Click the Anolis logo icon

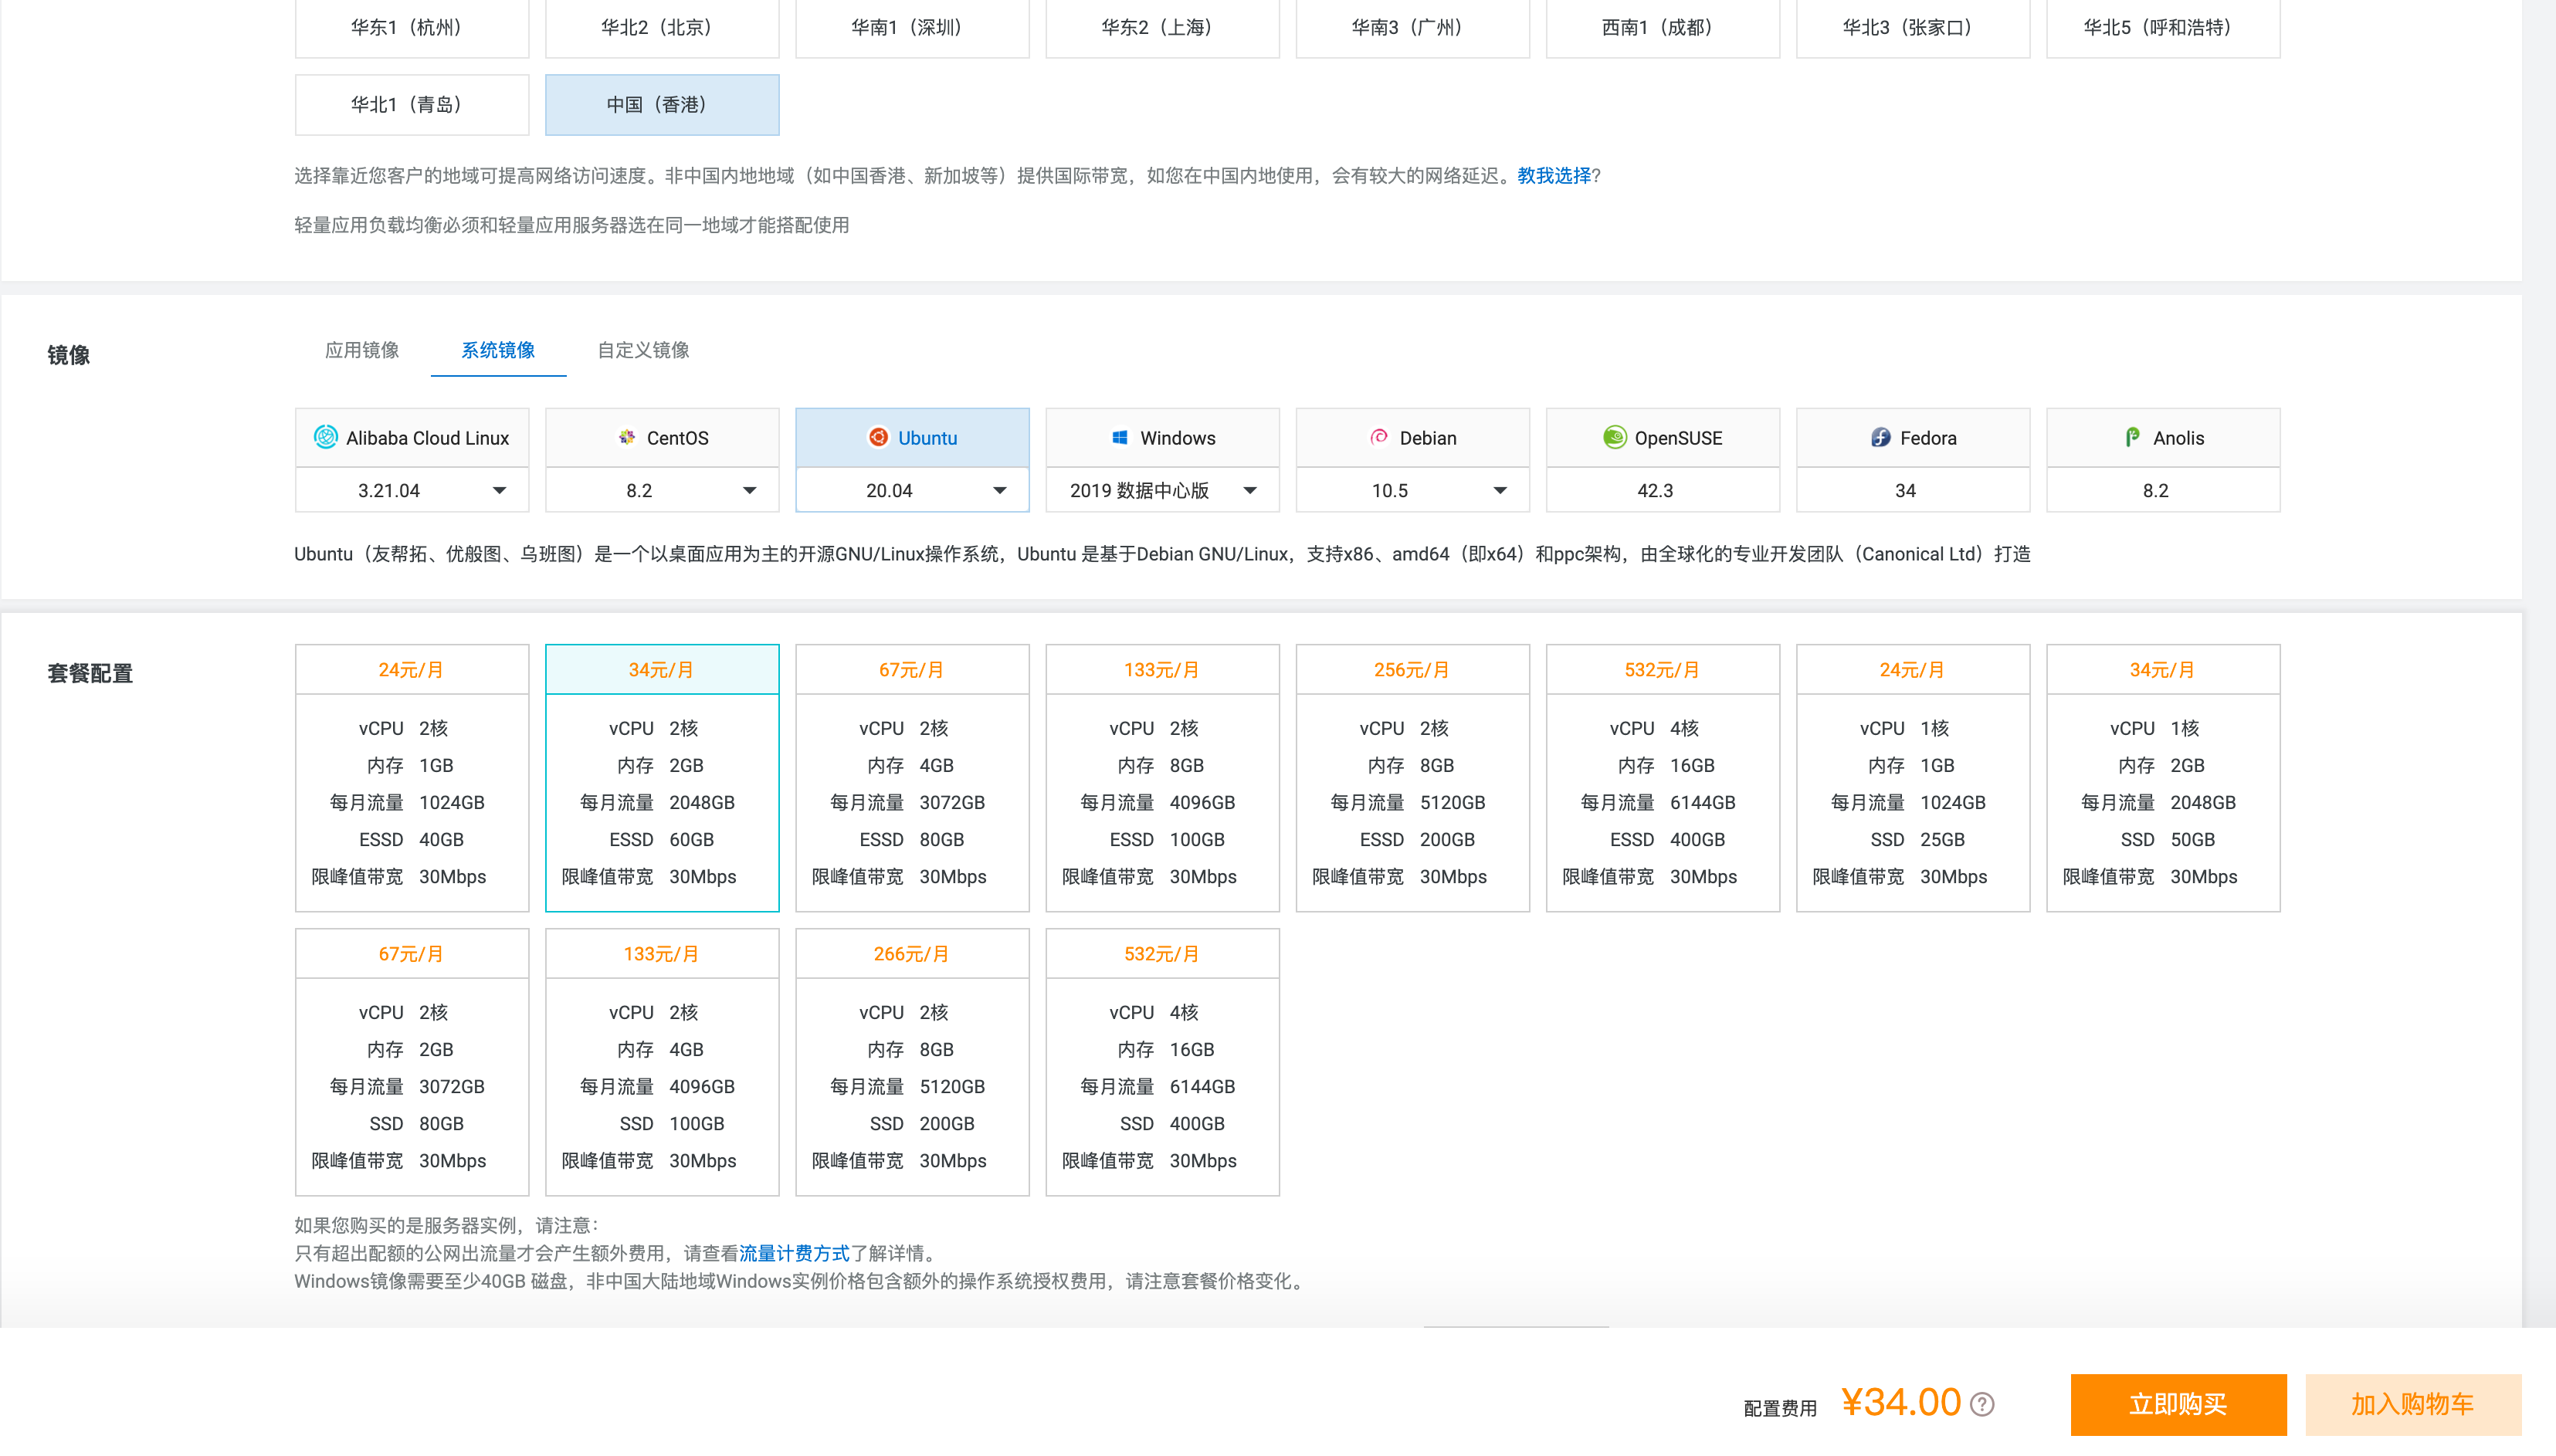[2132, 437]
